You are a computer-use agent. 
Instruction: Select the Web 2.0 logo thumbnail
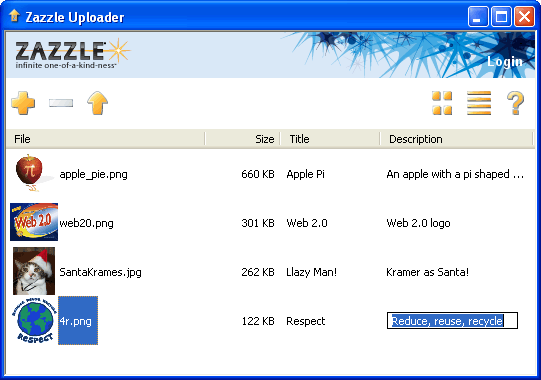pyautogui.click(x=34, y=222)
